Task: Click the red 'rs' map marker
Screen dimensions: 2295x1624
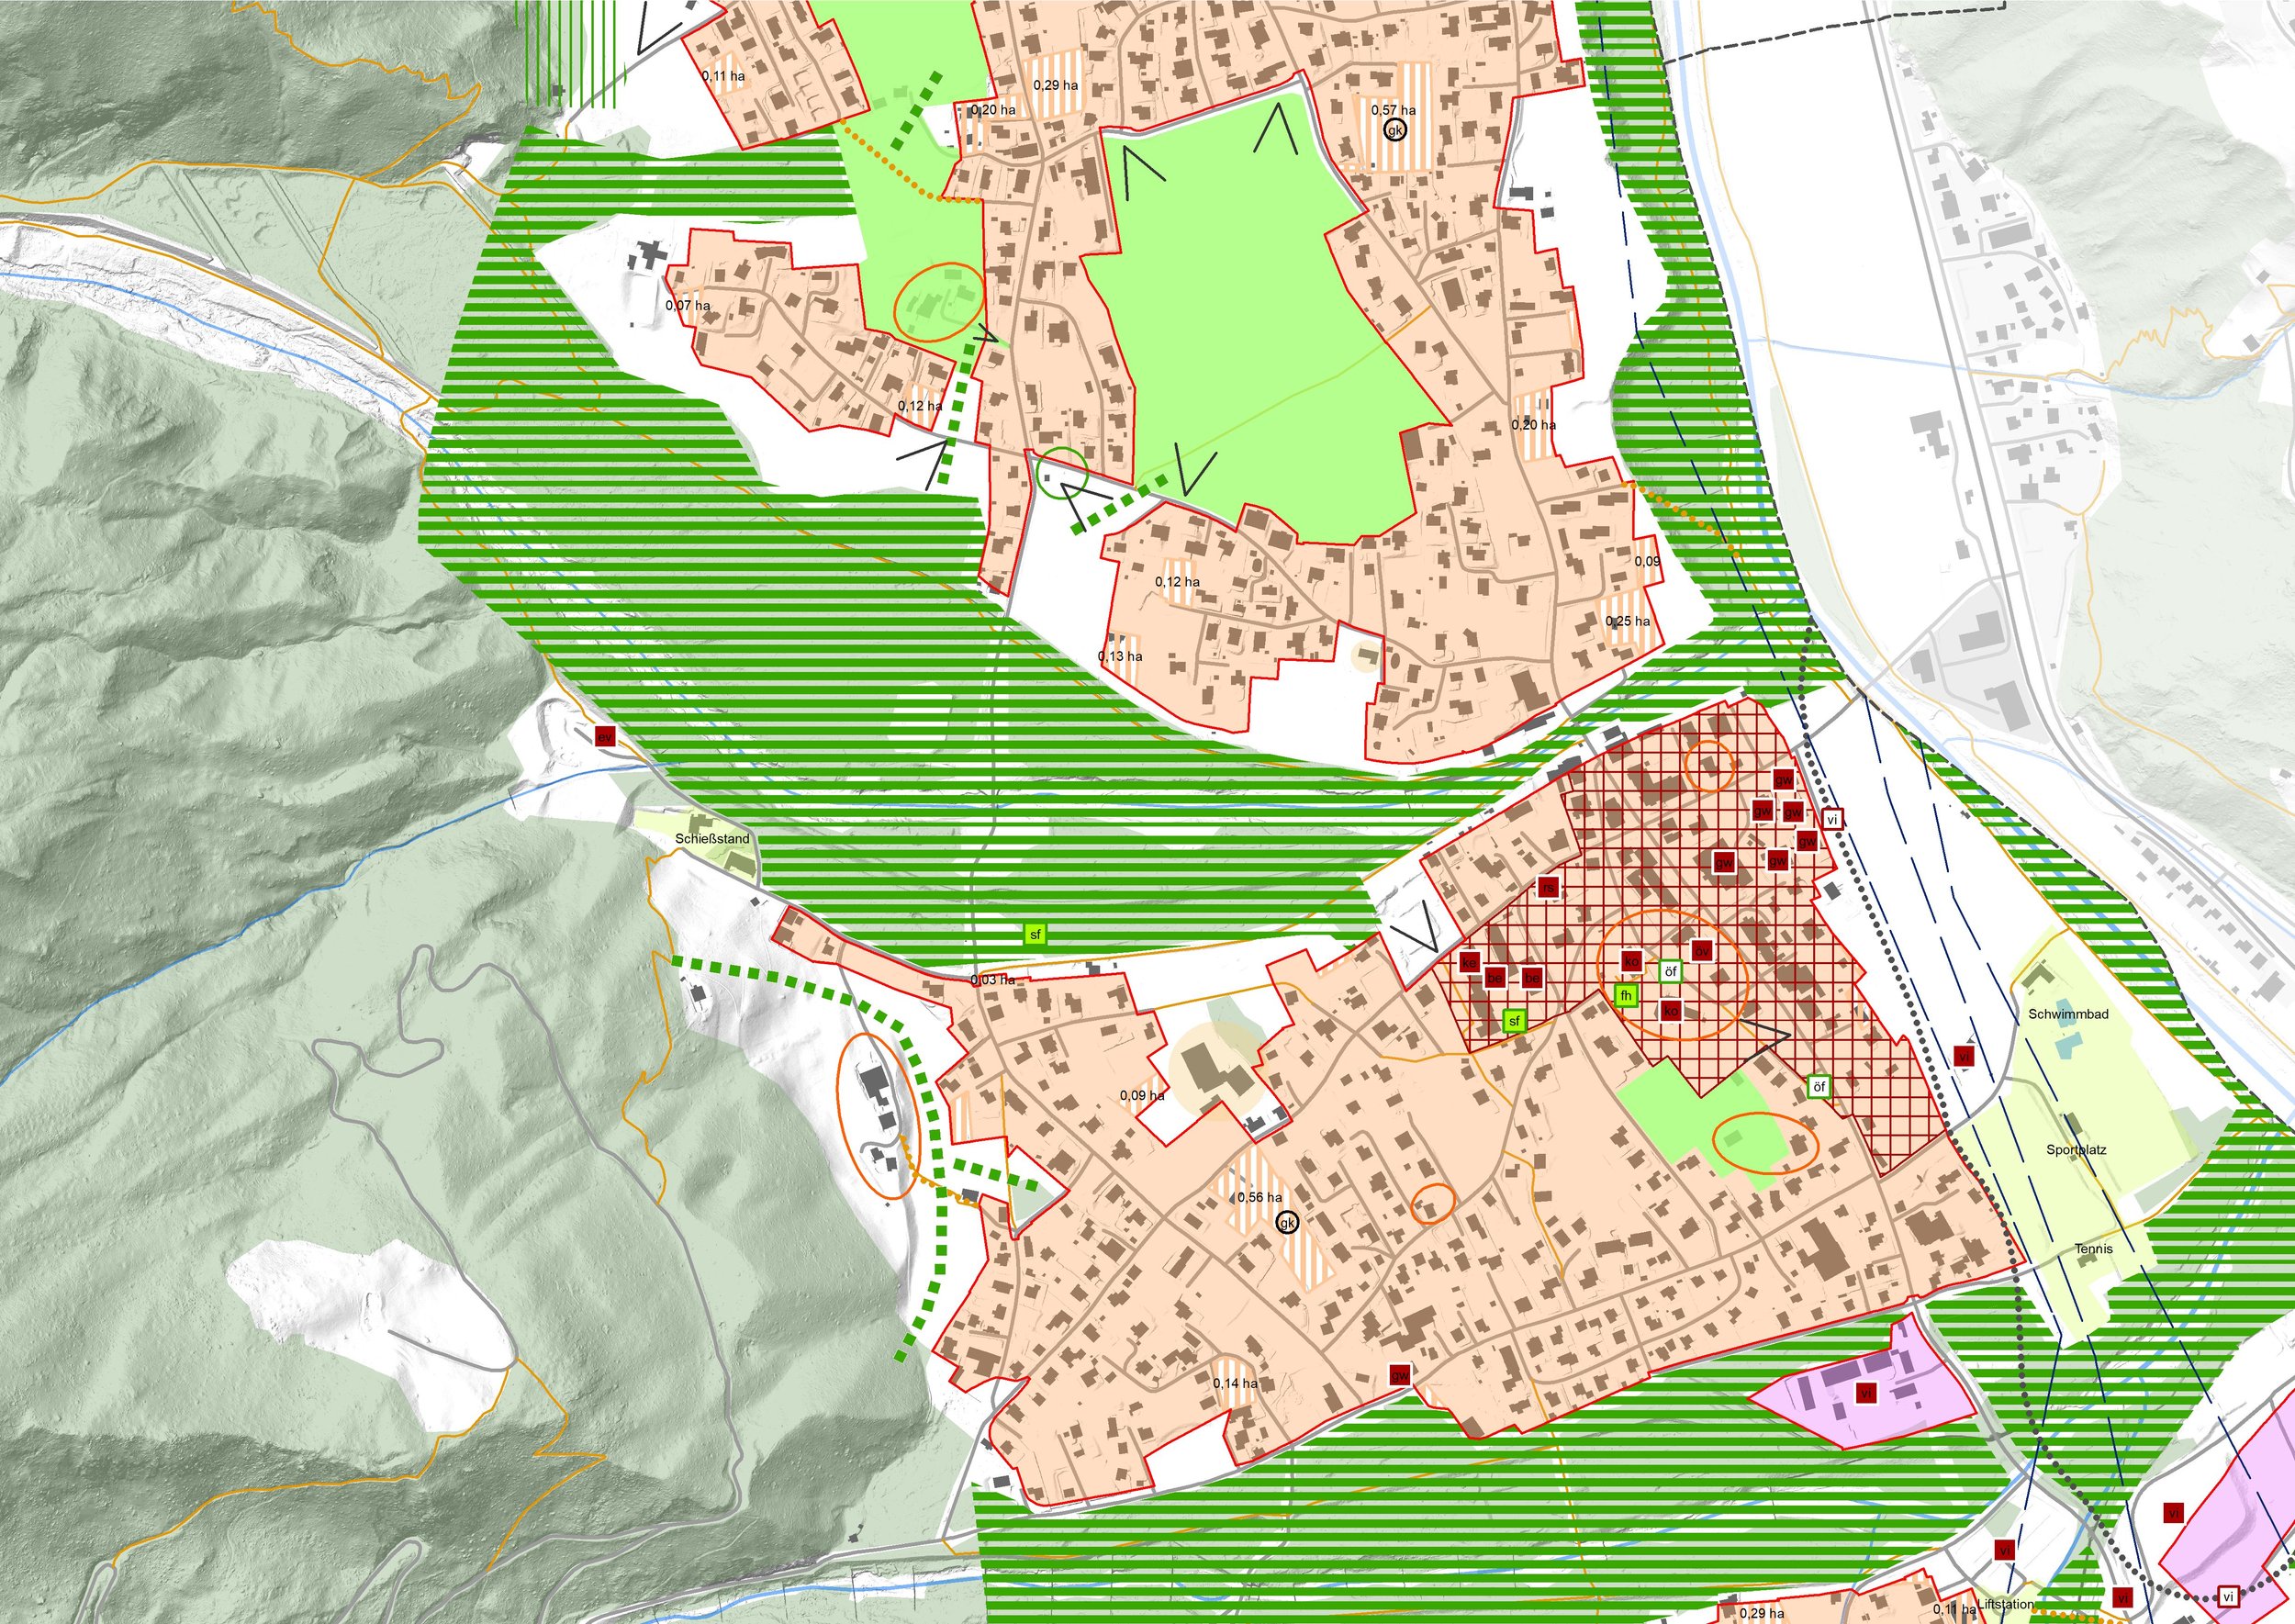Action: tap(1548, 887)
